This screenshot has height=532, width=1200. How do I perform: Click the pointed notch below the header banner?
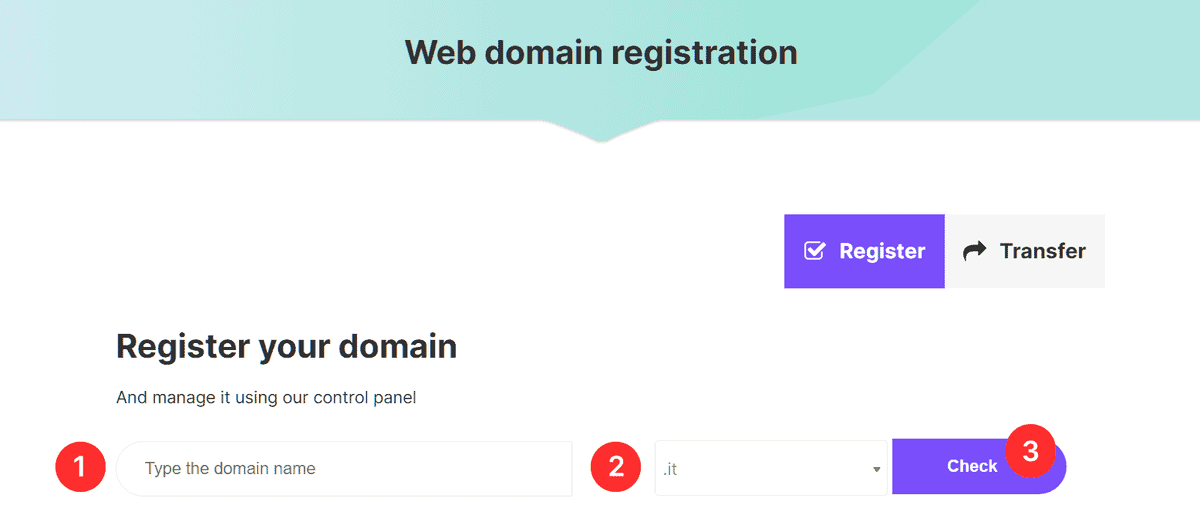pyautogui.click(x=601, y=134)
